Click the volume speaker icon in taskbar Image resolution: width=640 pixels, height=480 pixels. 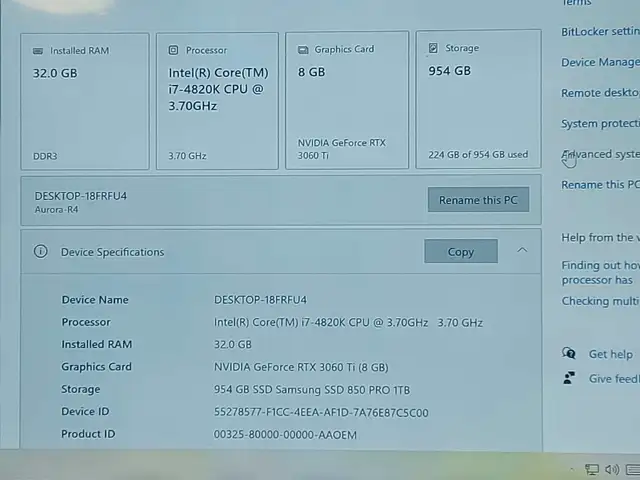click(x=611, y=469)
